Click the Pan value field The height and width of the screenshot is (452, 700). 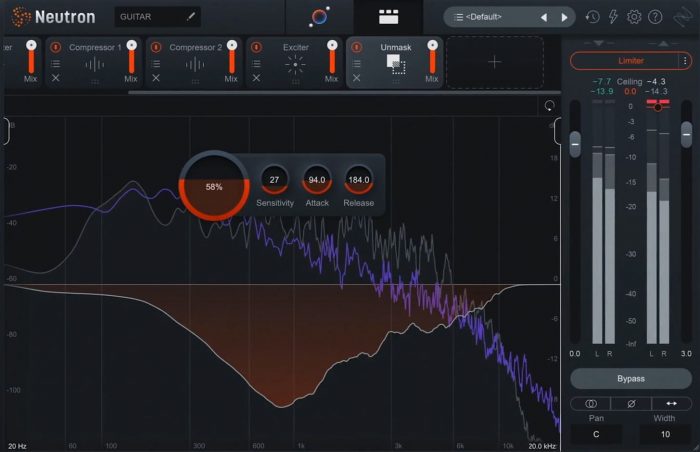[x=596, y=434]
